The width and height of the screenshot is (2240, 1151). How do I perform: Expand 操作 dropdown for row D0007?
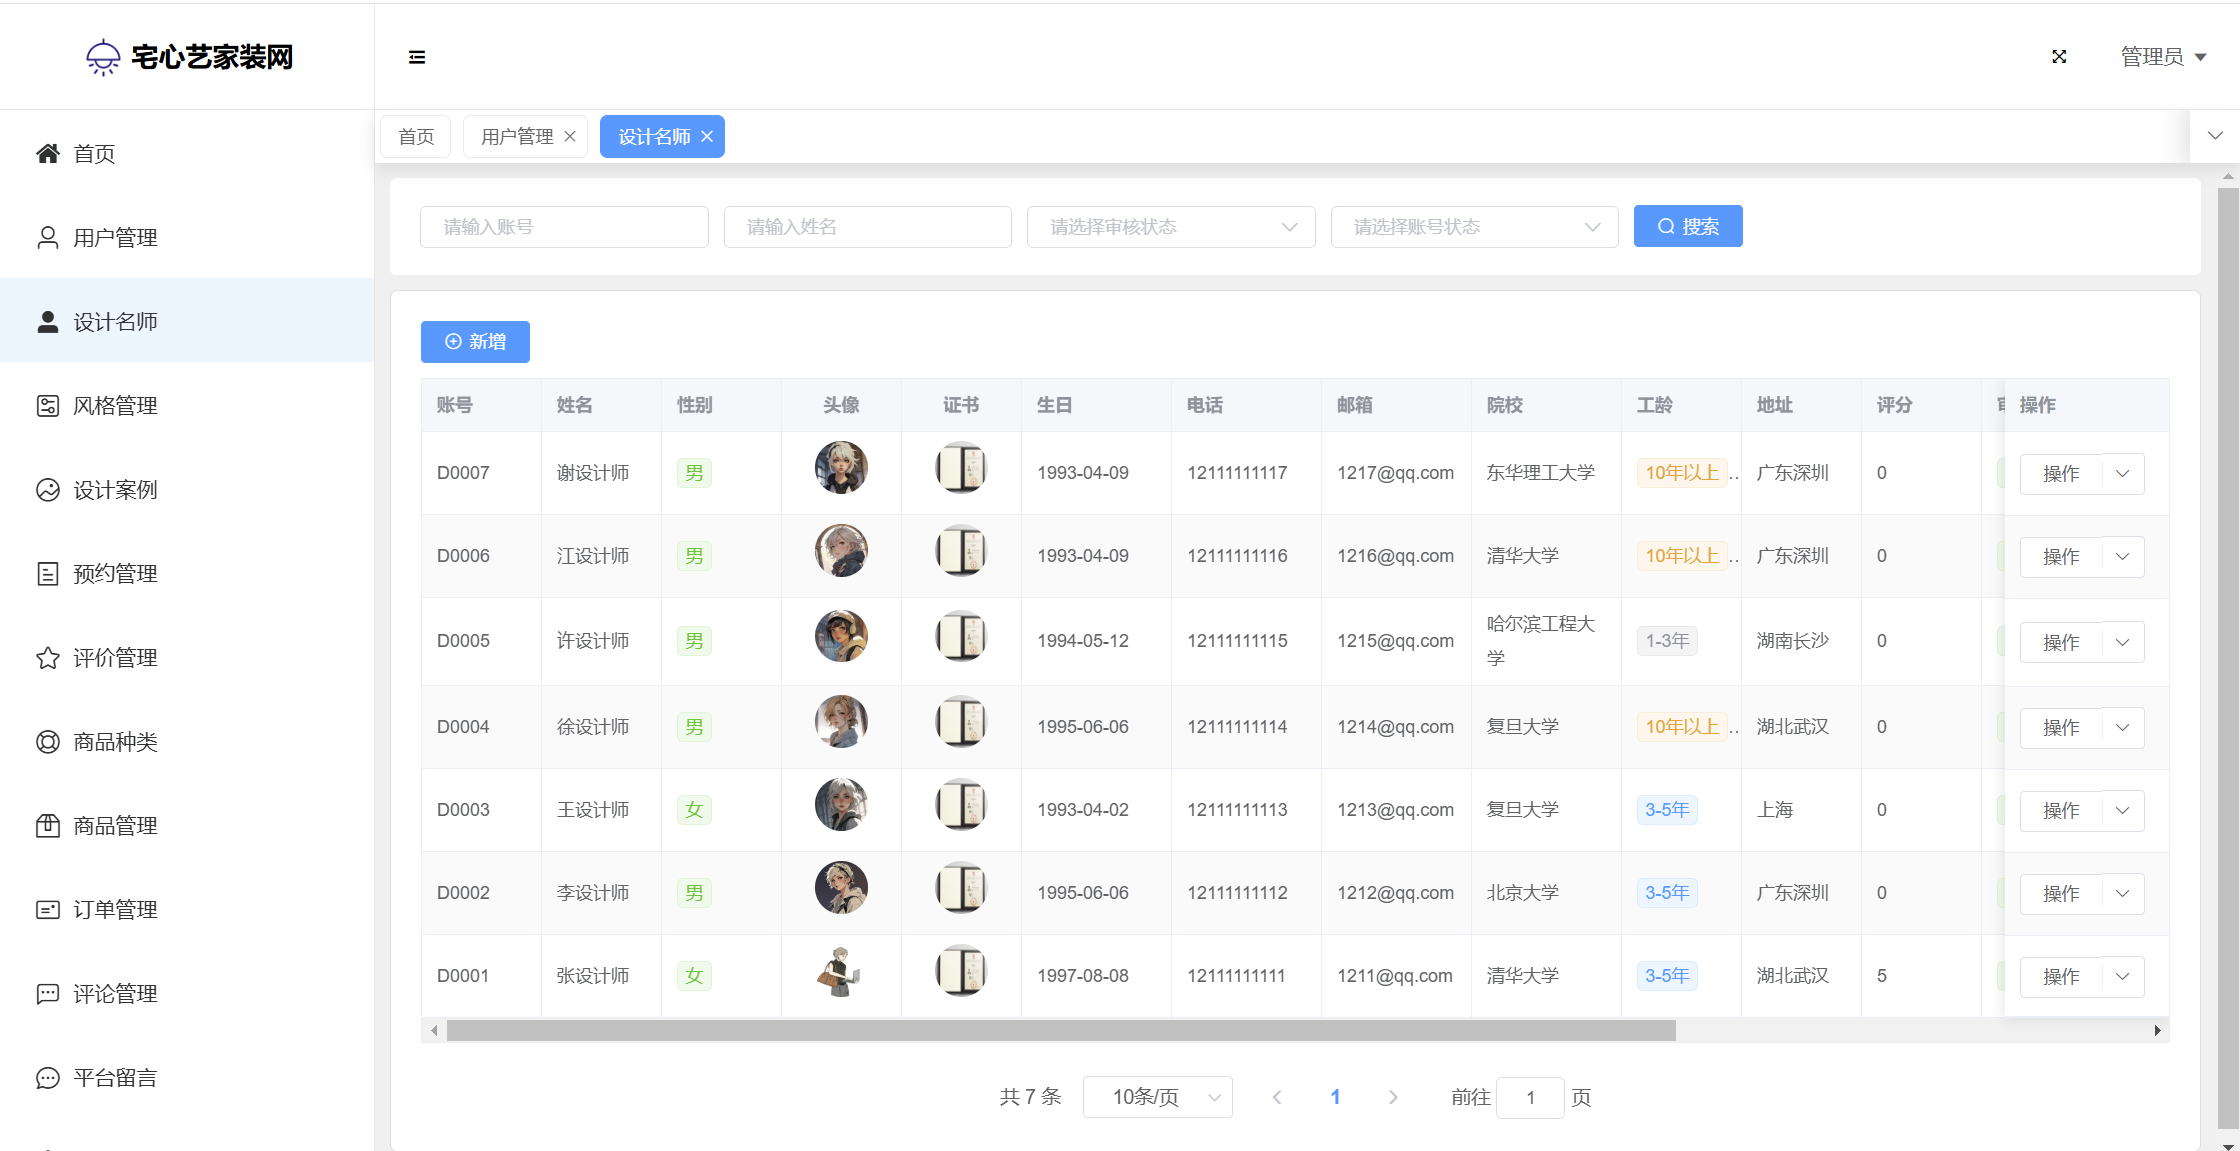click(2122, 474)
